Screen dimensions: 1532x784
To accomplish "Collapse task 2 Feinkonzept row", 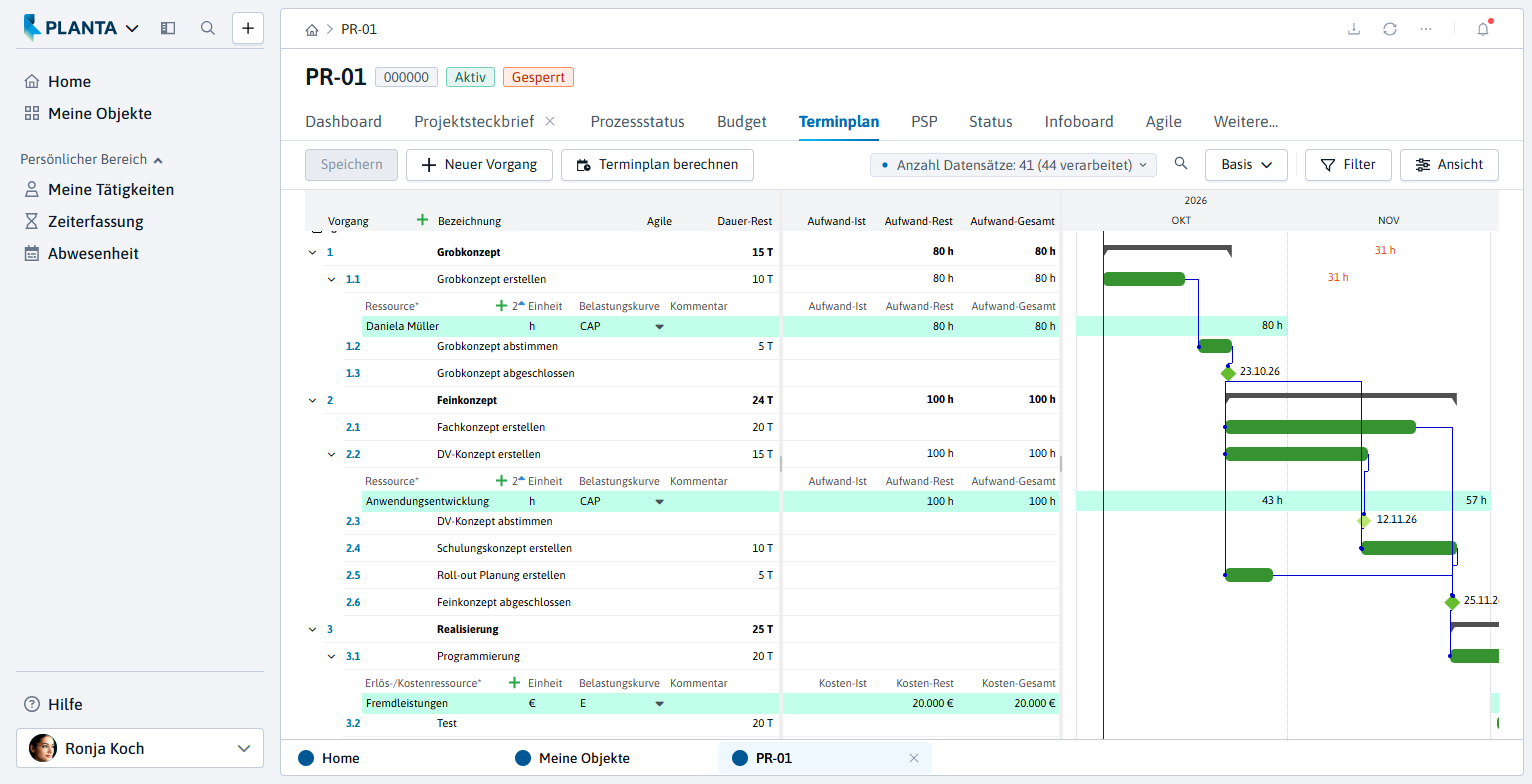I will 313,400.
